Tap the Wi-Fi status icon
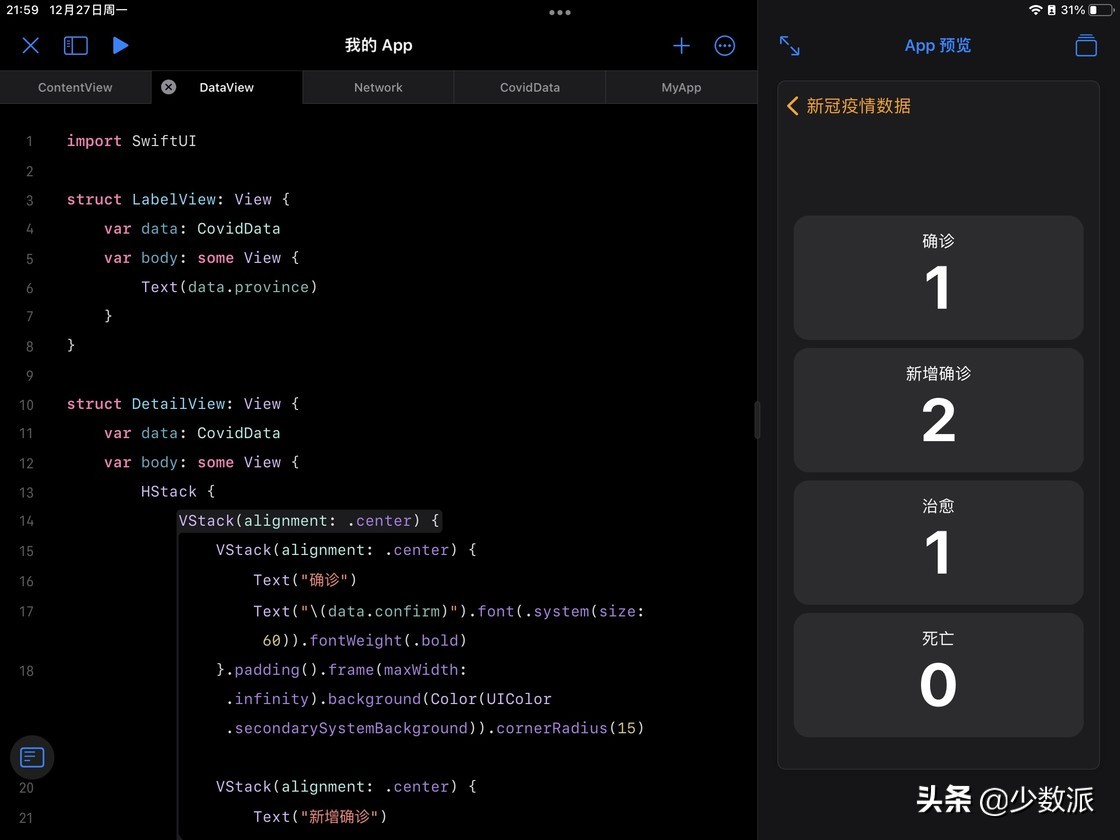The height and width of the screenshot is (840, 1120). click(x=1035, y=10)
